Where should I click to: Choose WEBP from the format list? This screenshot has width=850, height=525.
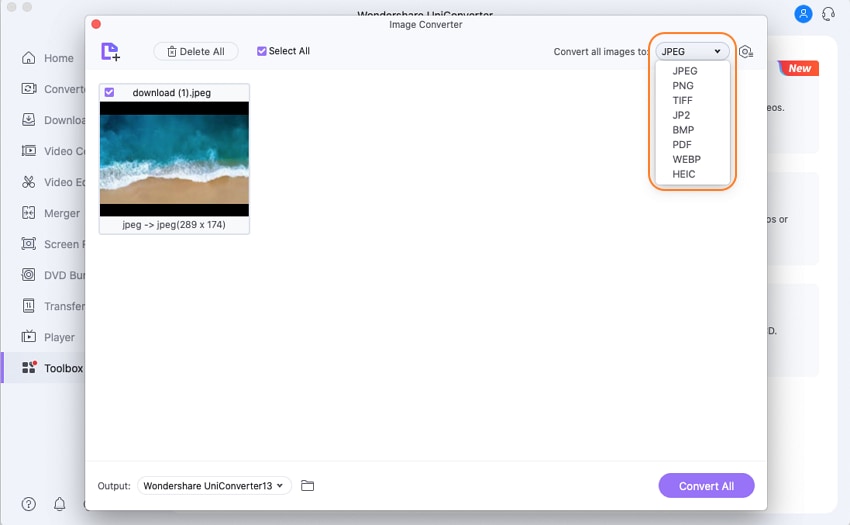point(686,159)
